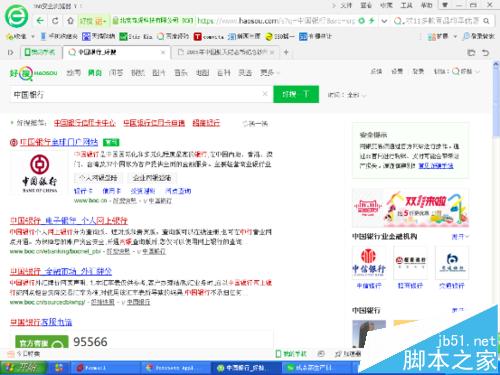Click the 登录 link in page header
This screenshot has height=375, width=500.
tap(418, 71)
